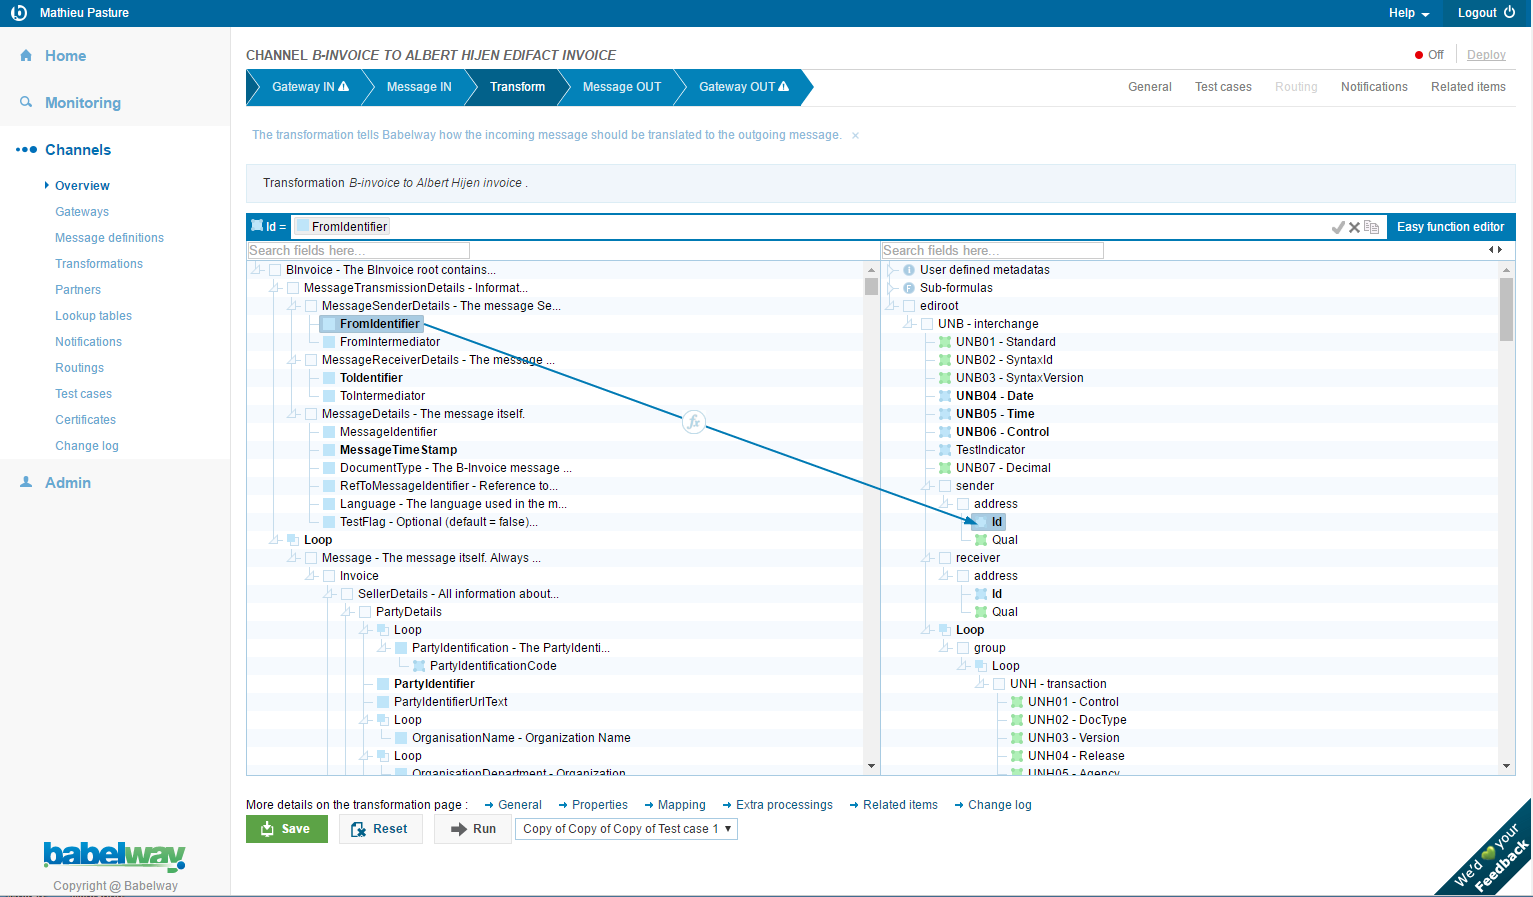Tick the sender node checkbox
Image resolution: width=1533 pixels, height=897 pixels.
click(x=945, y=486)
